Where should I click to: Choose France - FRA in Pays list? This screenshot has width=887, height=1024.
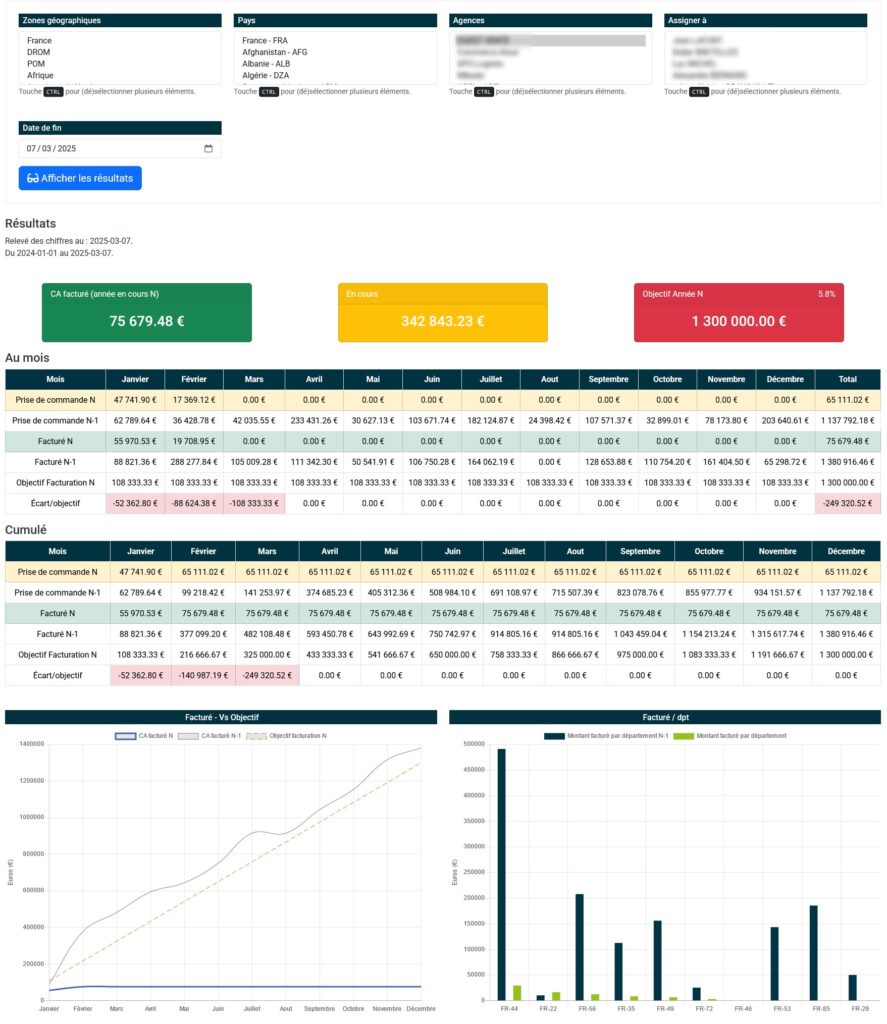265,40
